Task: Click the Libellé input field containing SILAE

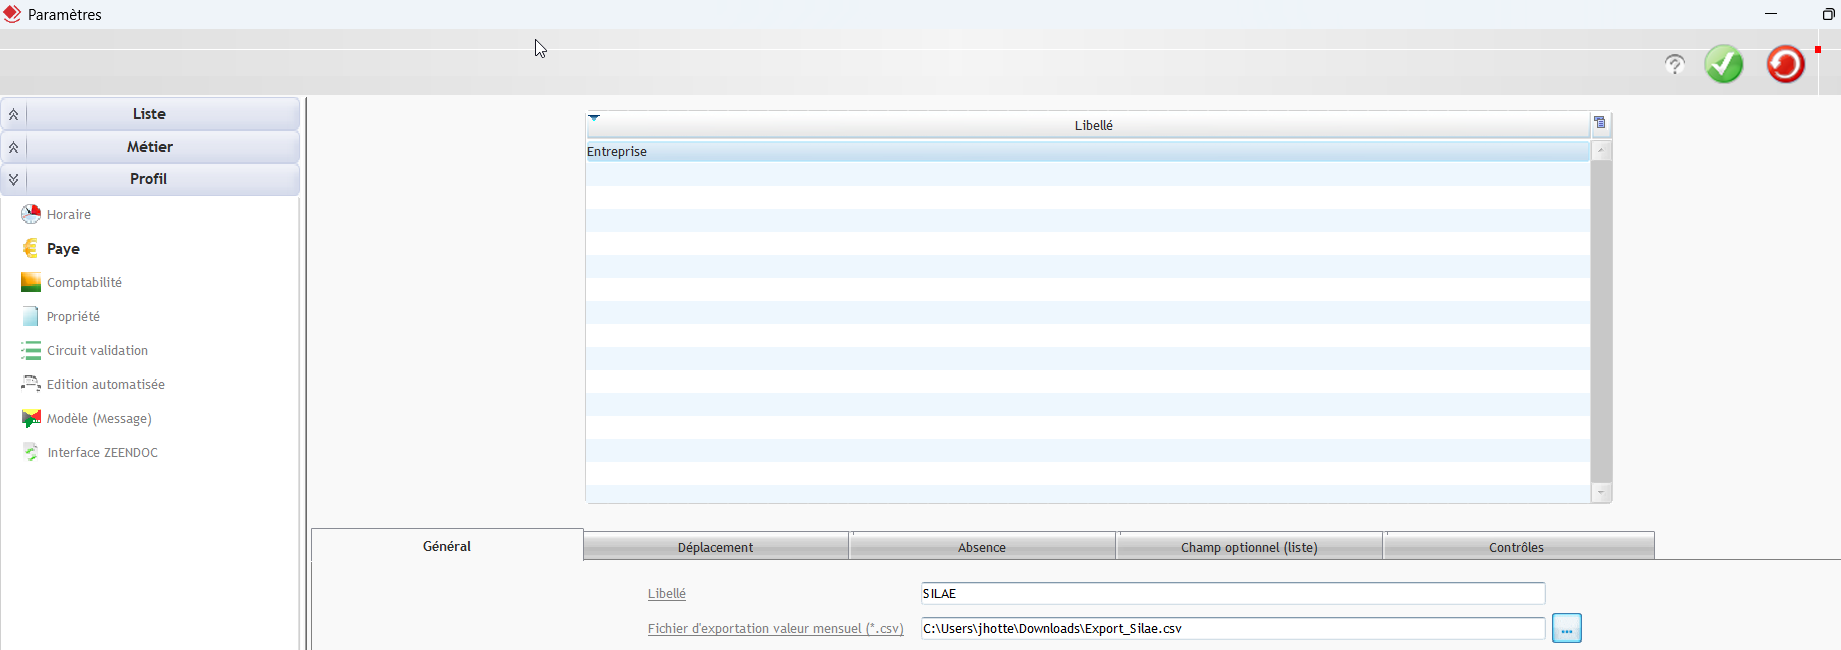Action: [x=1232, y=594]
